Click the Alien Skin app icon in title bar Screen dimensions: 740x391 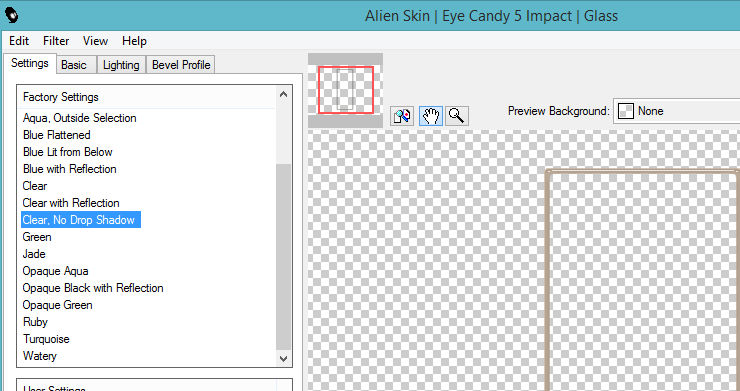pos(12,16)
